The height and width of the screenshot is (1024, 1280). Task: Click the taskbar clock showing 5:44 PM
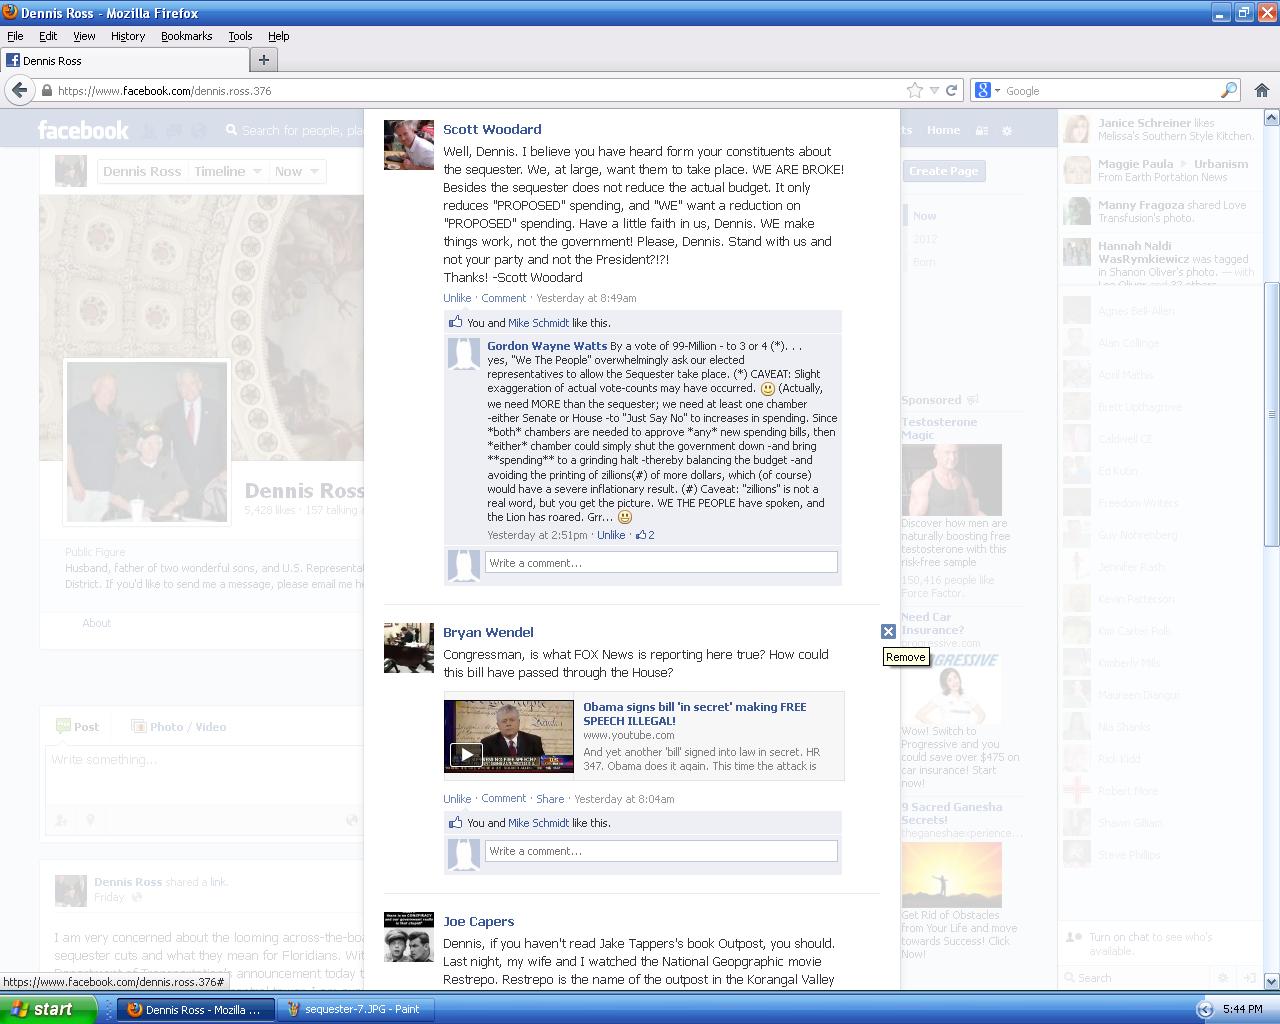(1242, 1009)
